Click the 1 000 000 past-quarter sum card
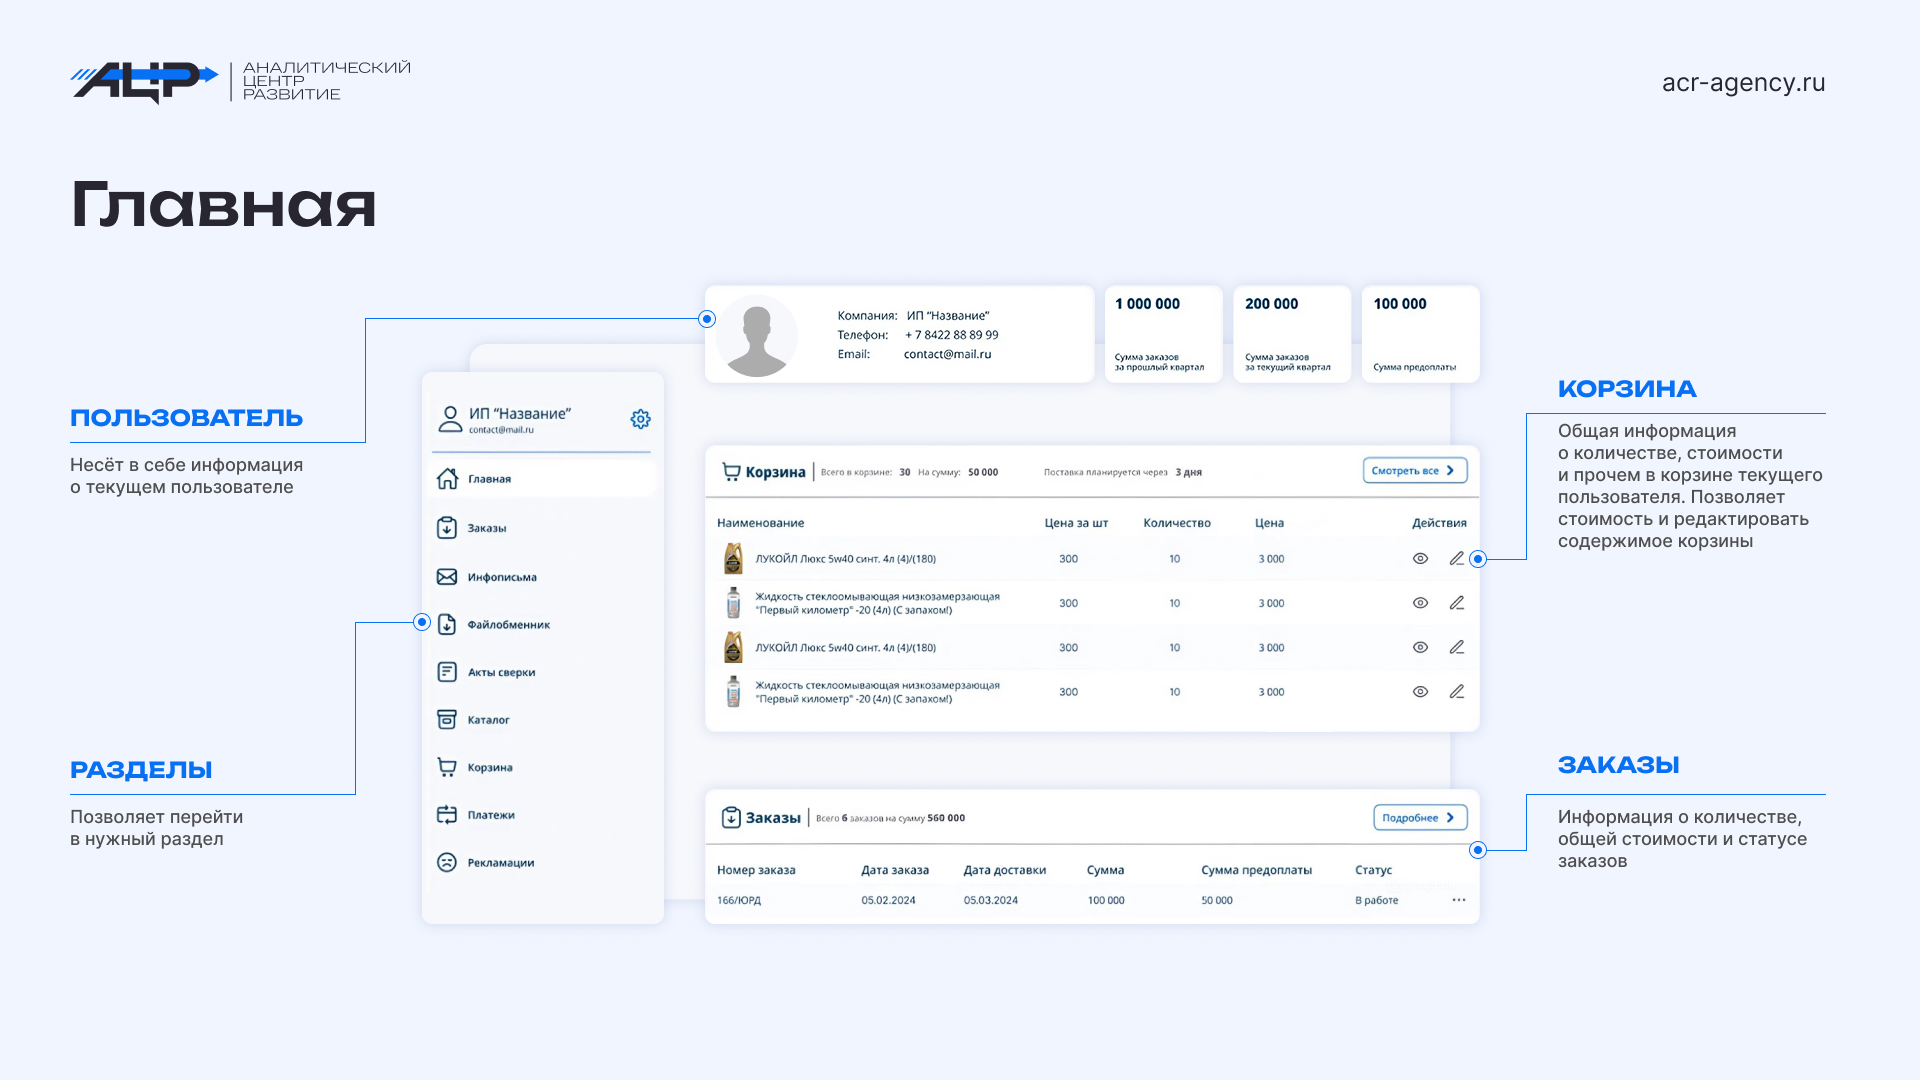 (1163, 334)
